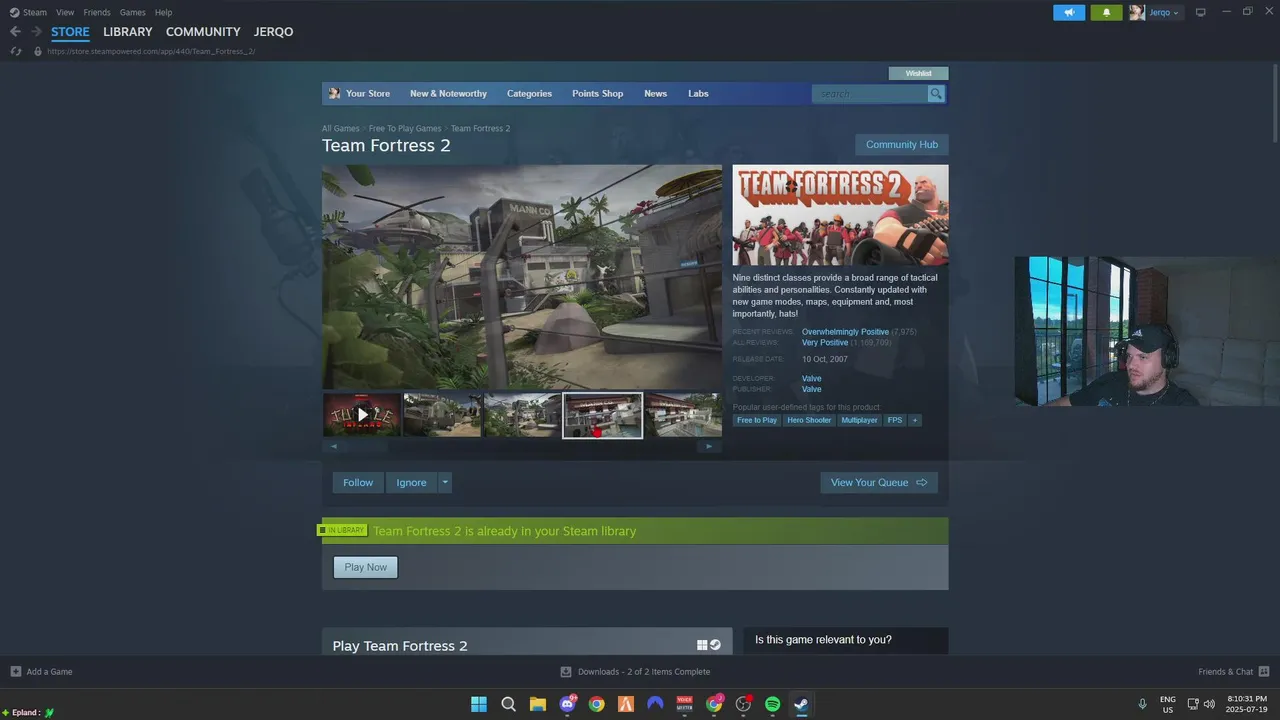Click Add a Game
The image size is (1280, 720).
[41, 672]
